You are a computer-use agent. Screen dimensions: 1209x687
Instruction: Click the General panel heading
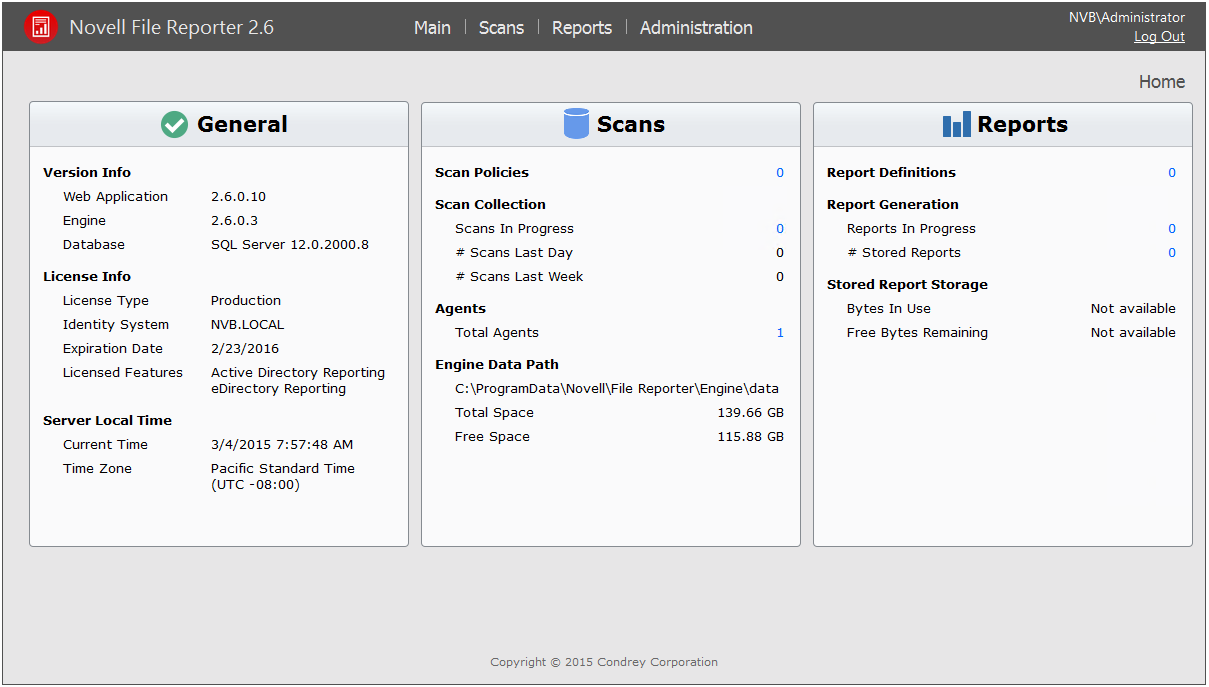(242, 124)
